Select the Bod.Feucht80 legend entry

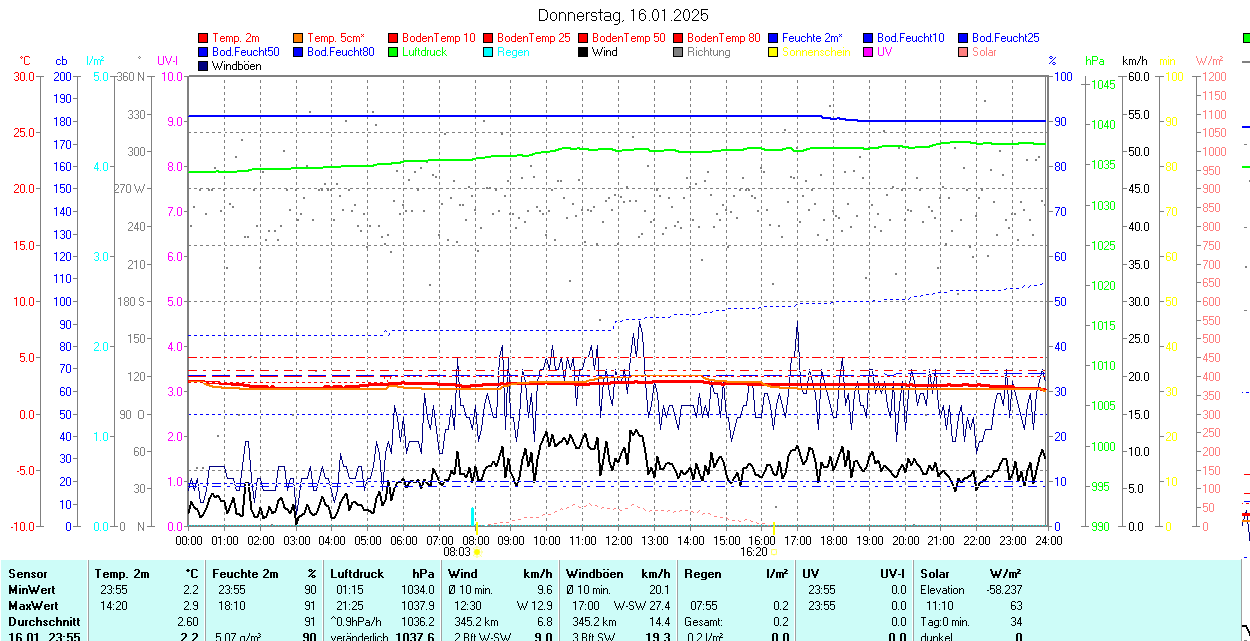pyautogui.click(x=340, y=52)
